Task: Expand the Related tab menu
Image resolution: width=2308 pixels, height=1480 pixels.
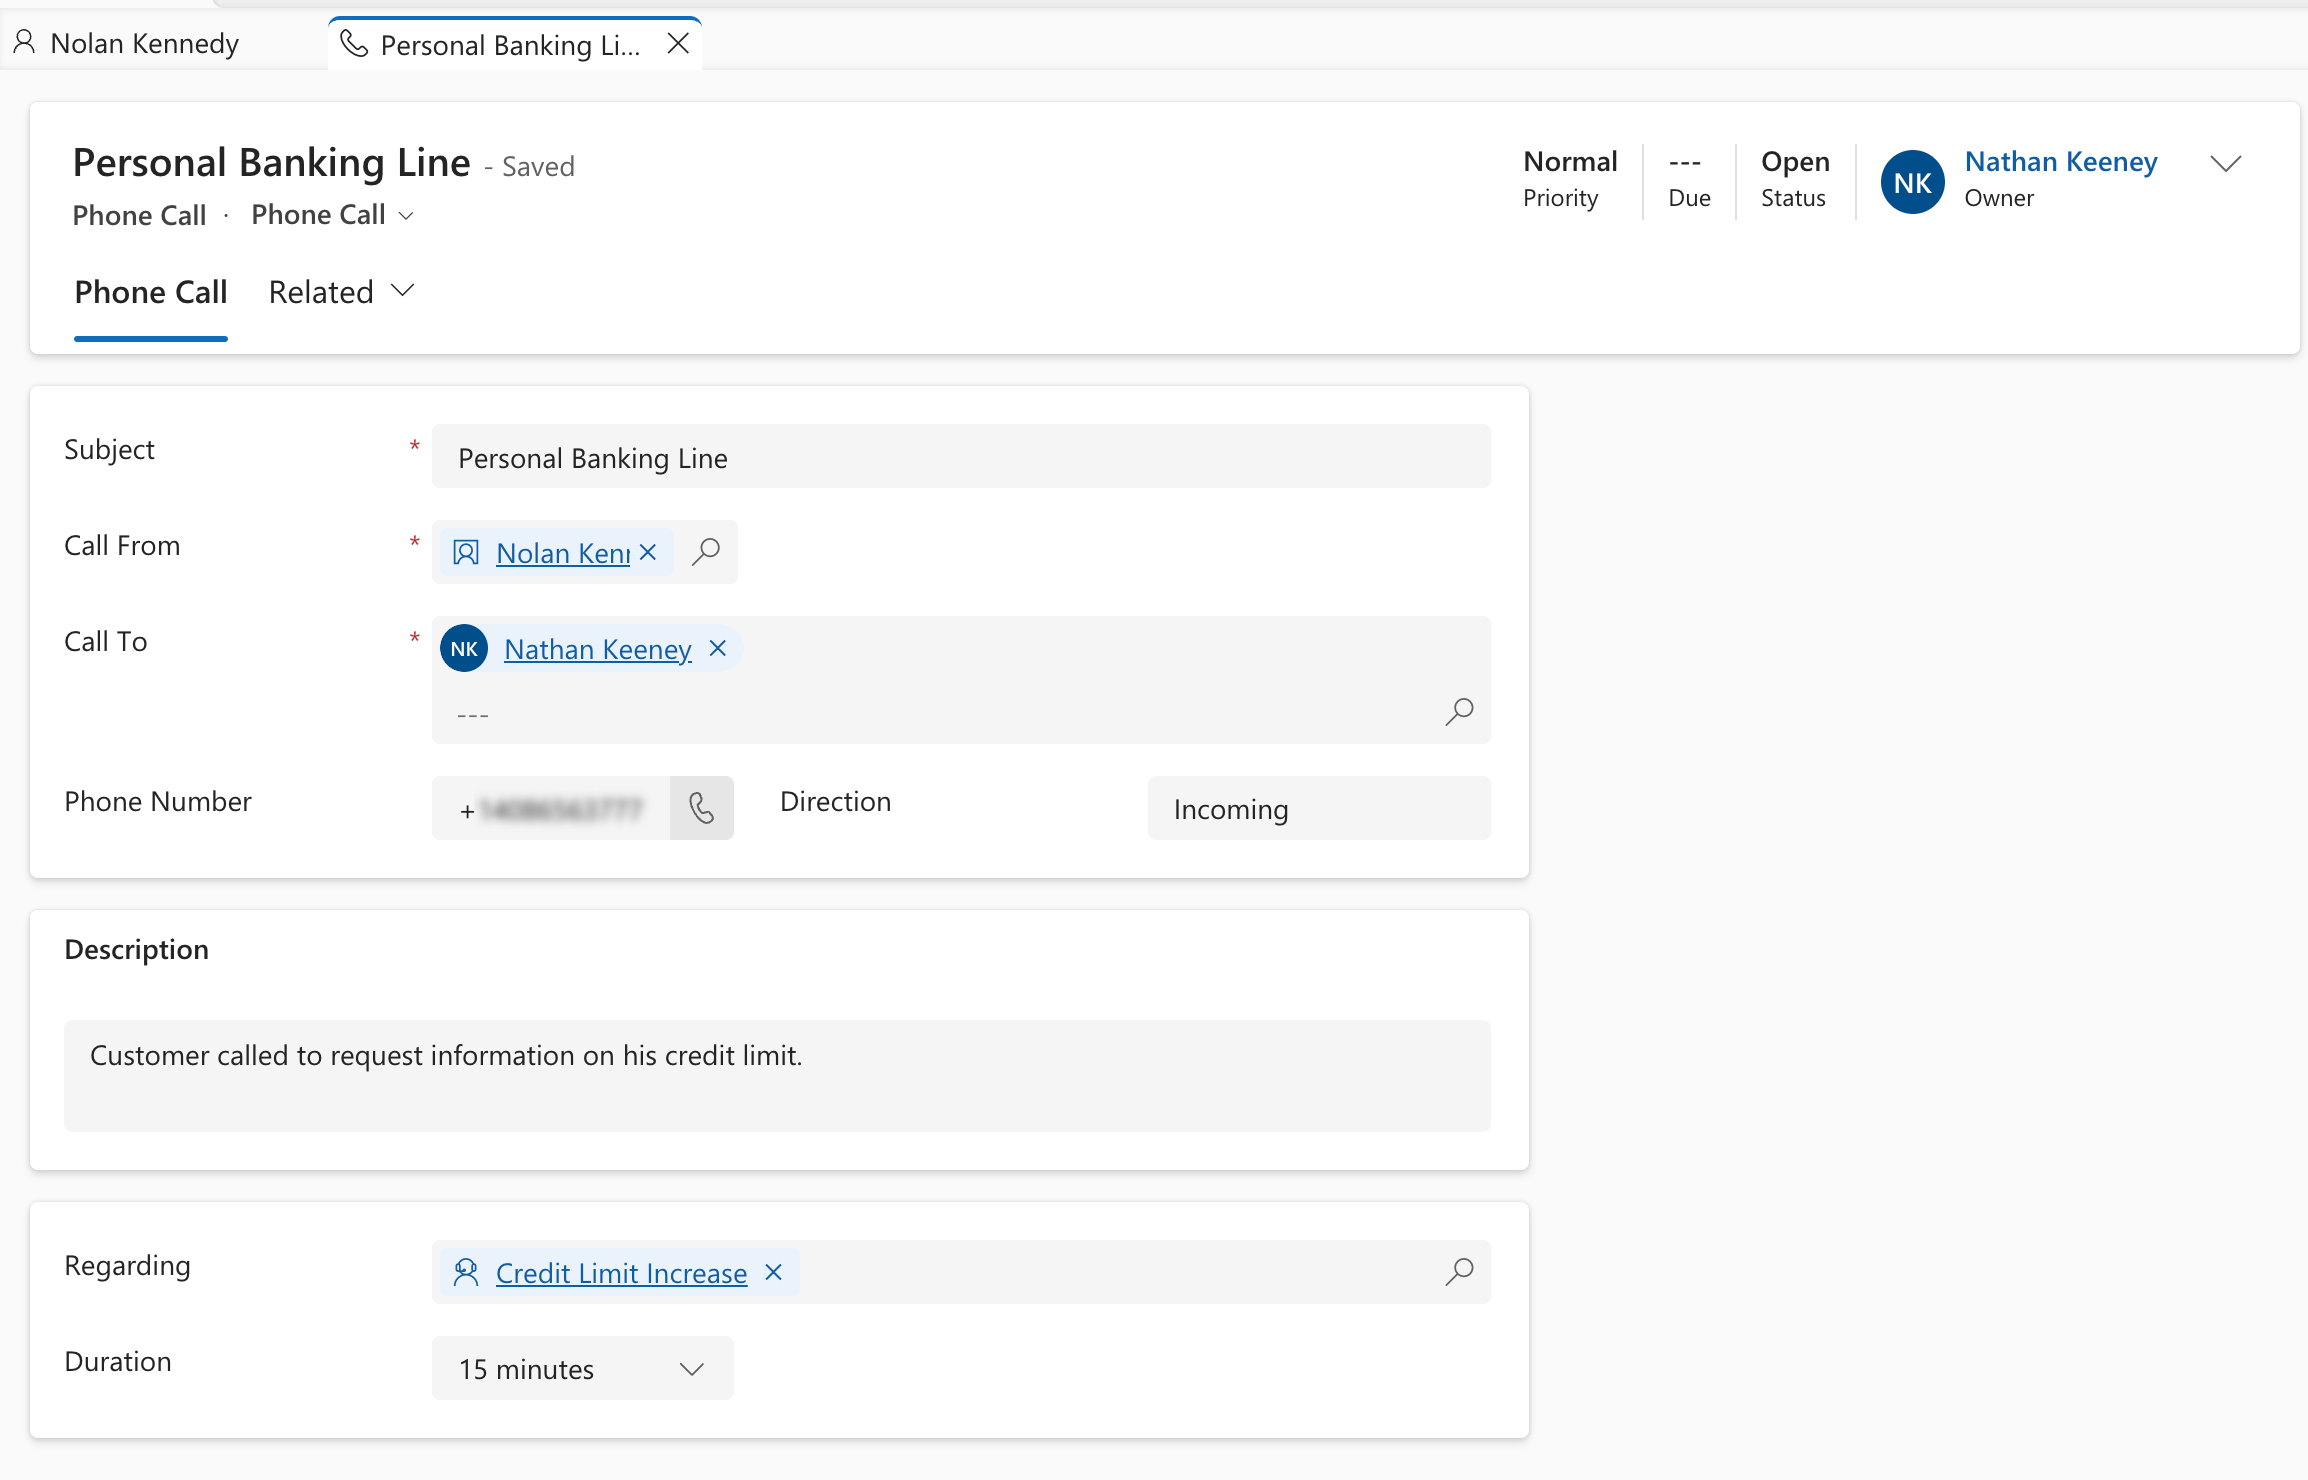Action: tap(341, 292)
